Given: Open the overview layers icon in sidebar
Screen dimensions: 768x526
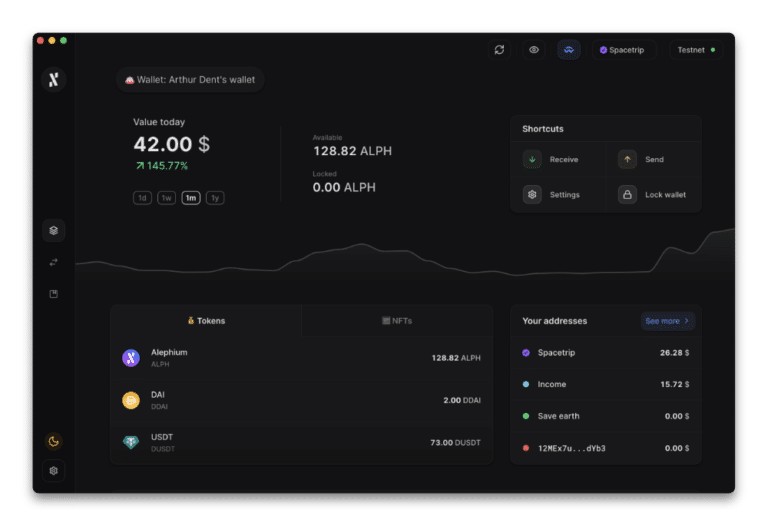Looking at the screenshot, I should [x=54, y=230].
